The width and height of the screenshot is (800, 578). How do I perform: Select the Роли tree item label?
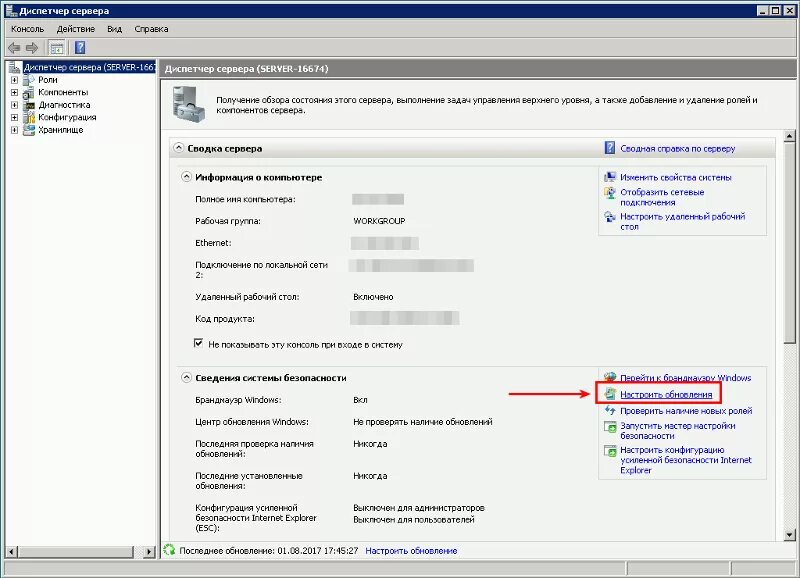tap(47, 80)
